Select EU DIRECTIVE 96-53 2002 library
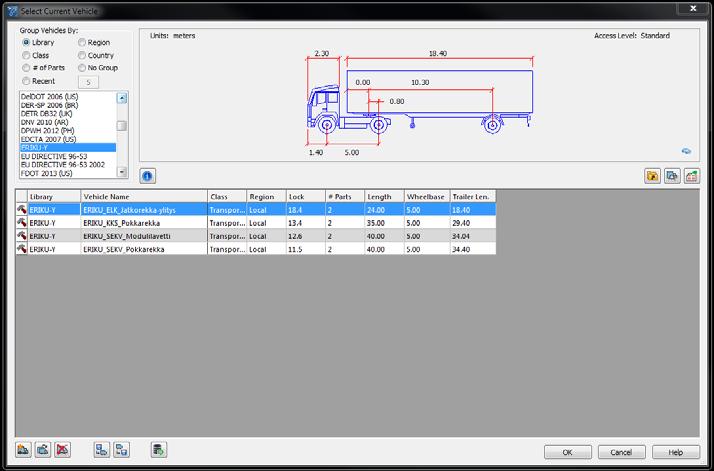Viewport: 714px width, 471px height. tap(68, 164)
